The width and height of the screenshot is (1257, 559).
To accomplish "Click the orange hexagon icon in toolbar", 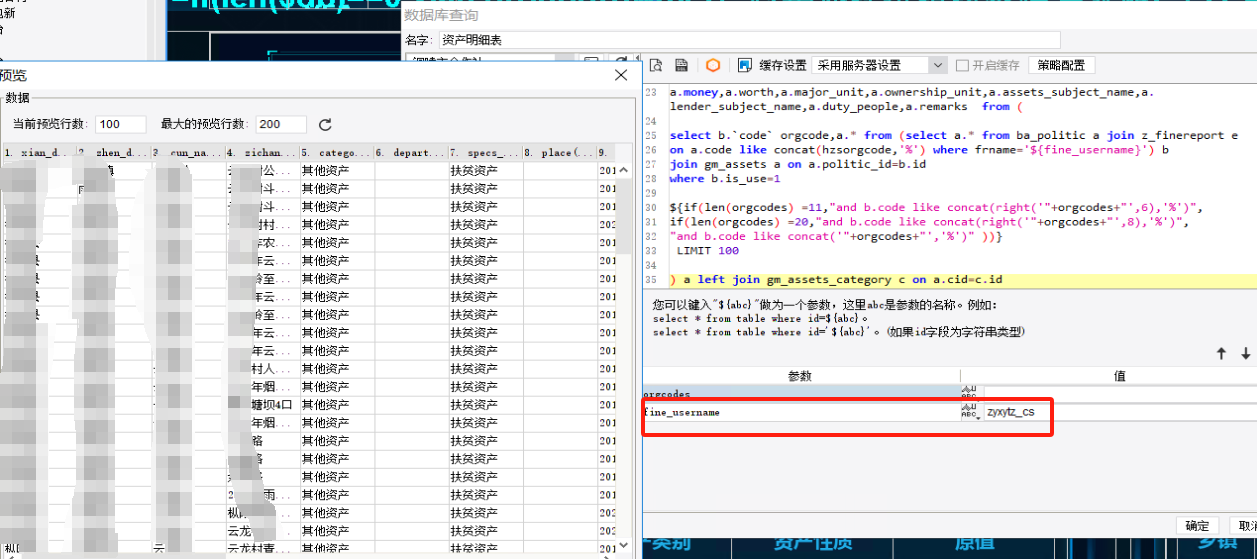I will [713, 65].
